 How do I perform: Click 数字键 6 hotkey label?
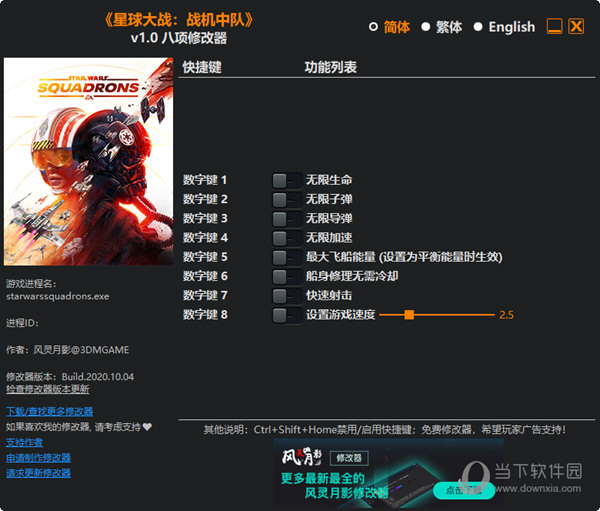[x=205, y=276]
